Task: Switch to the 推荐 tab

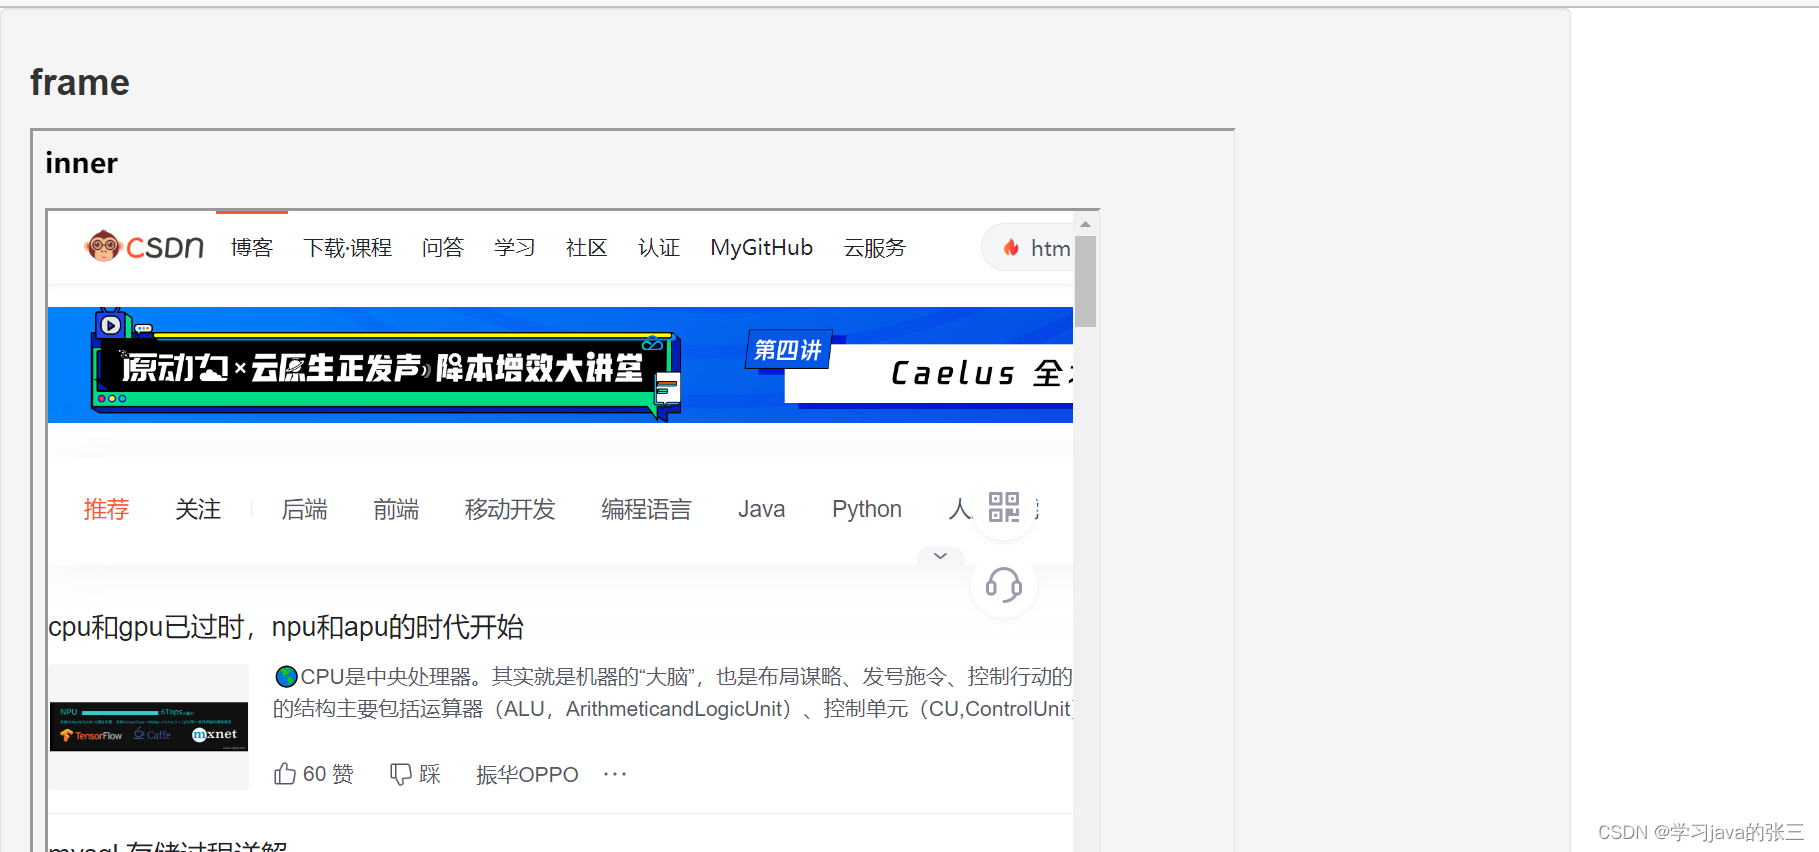Action: tap(106, 510)
